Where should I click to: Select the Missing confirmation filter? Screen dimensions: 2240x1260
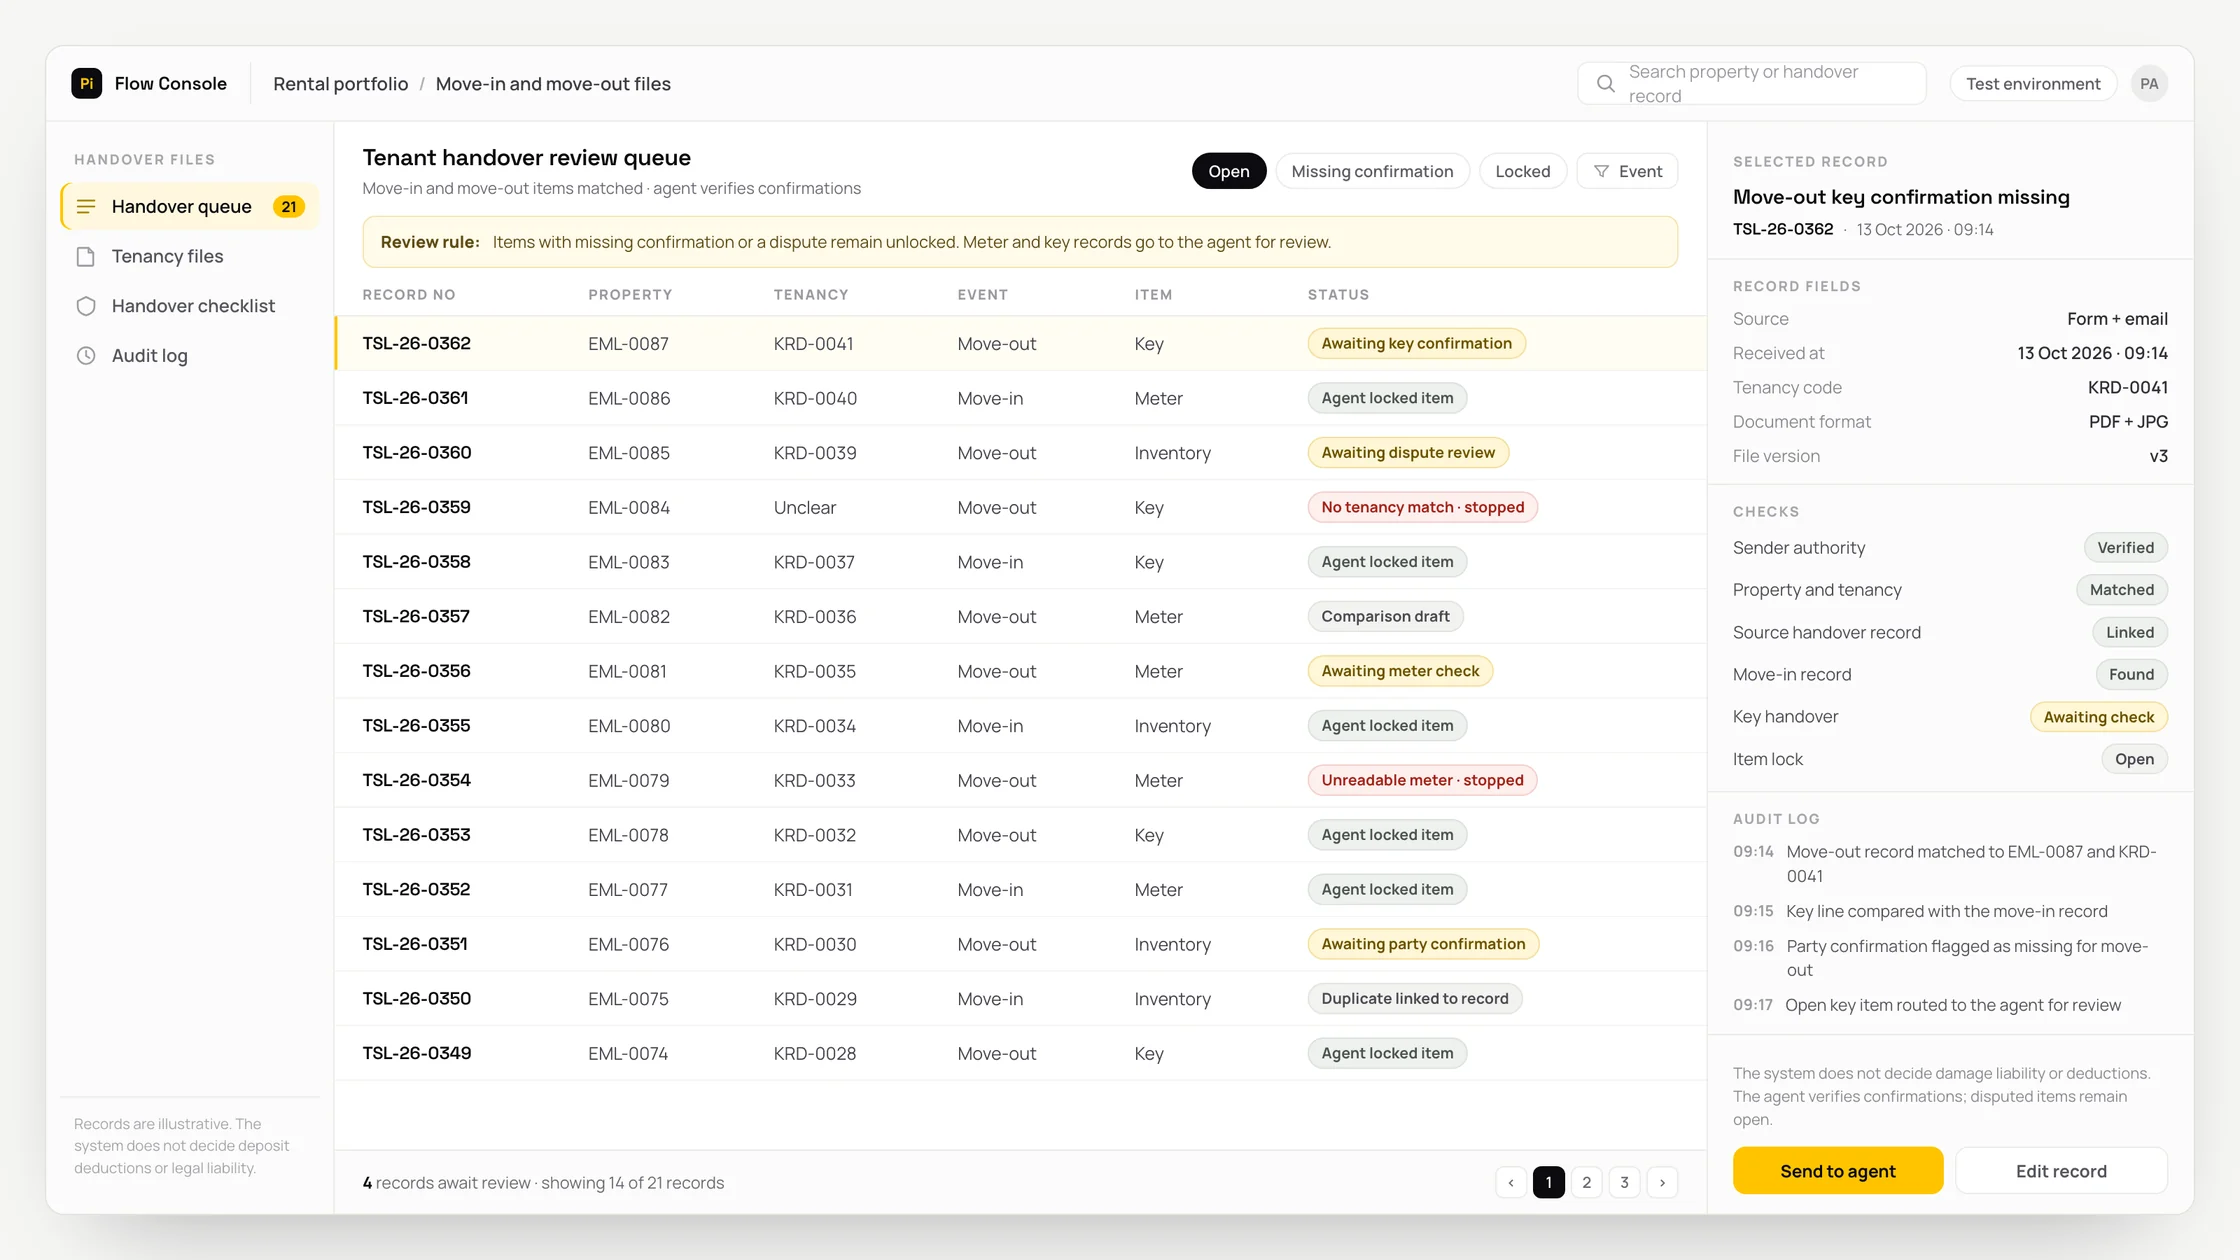(x=1372, y=171)
